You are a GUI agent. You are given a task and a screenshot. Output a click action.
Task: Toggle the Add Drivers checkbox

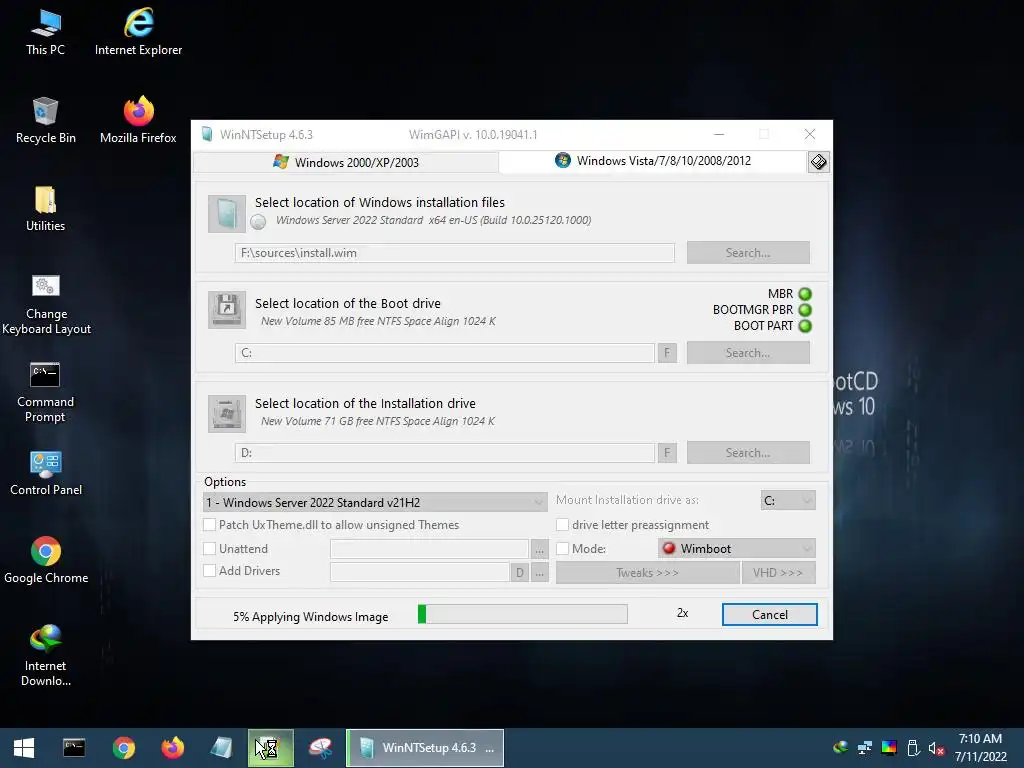tap(210, 571)
